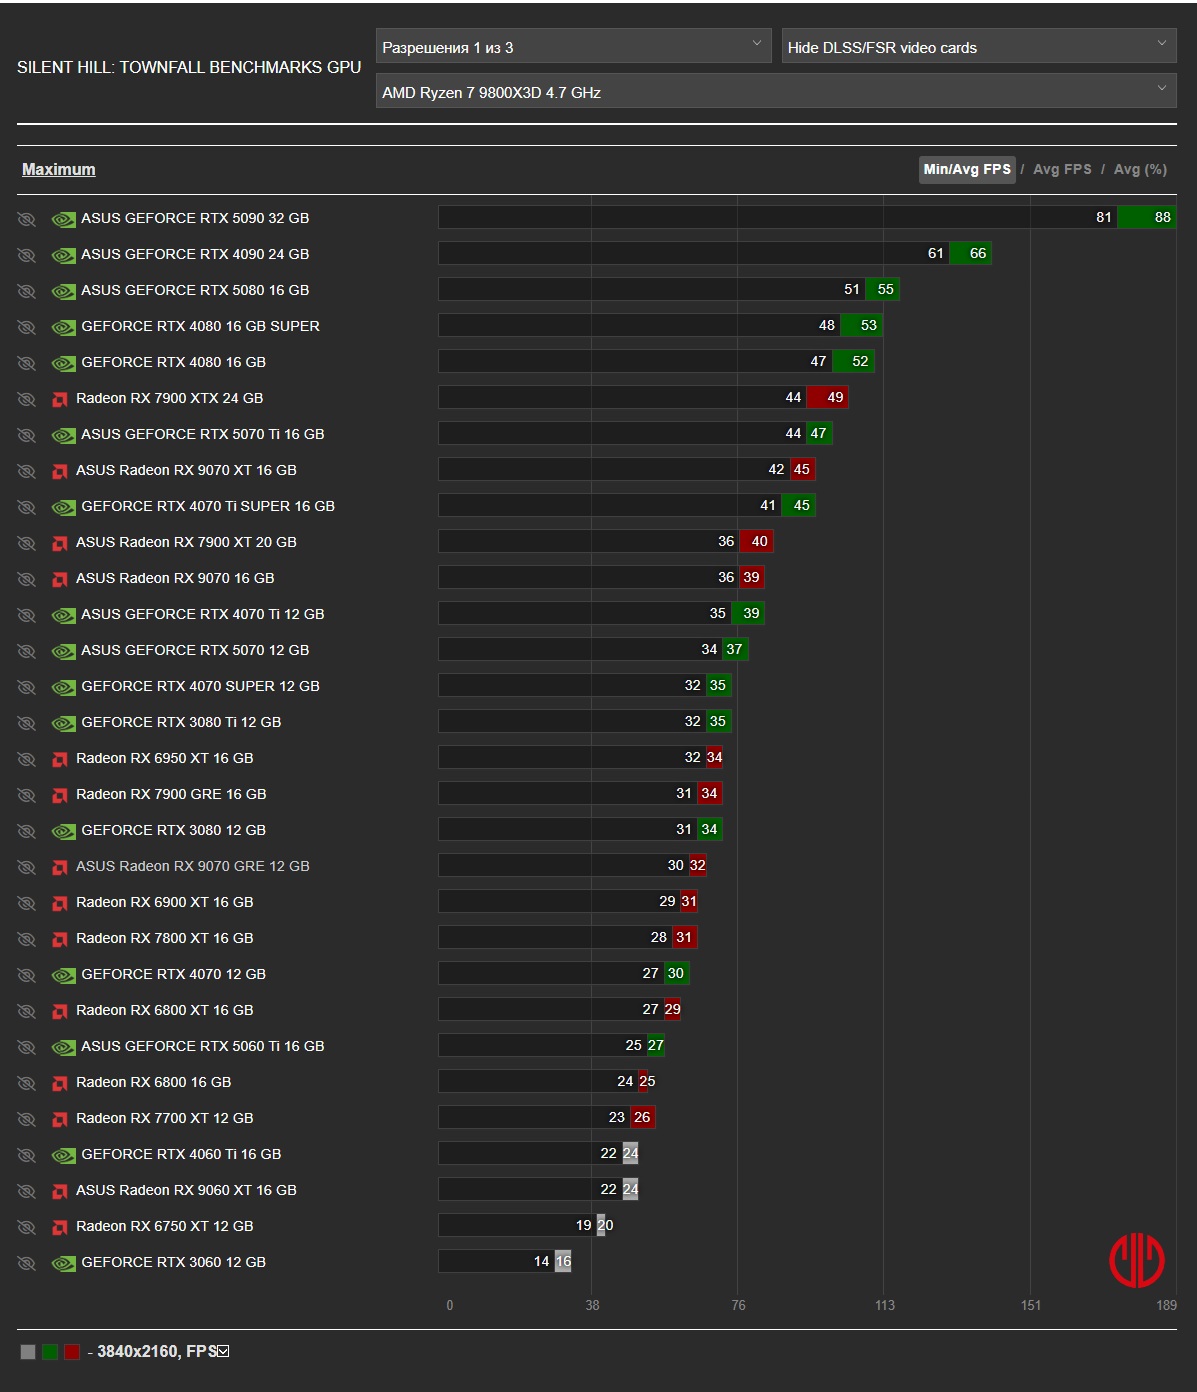Click the AMD logo beside RX 7900 XTX
Viewport: 1197px width, 1392px height.
click(60, 399)
